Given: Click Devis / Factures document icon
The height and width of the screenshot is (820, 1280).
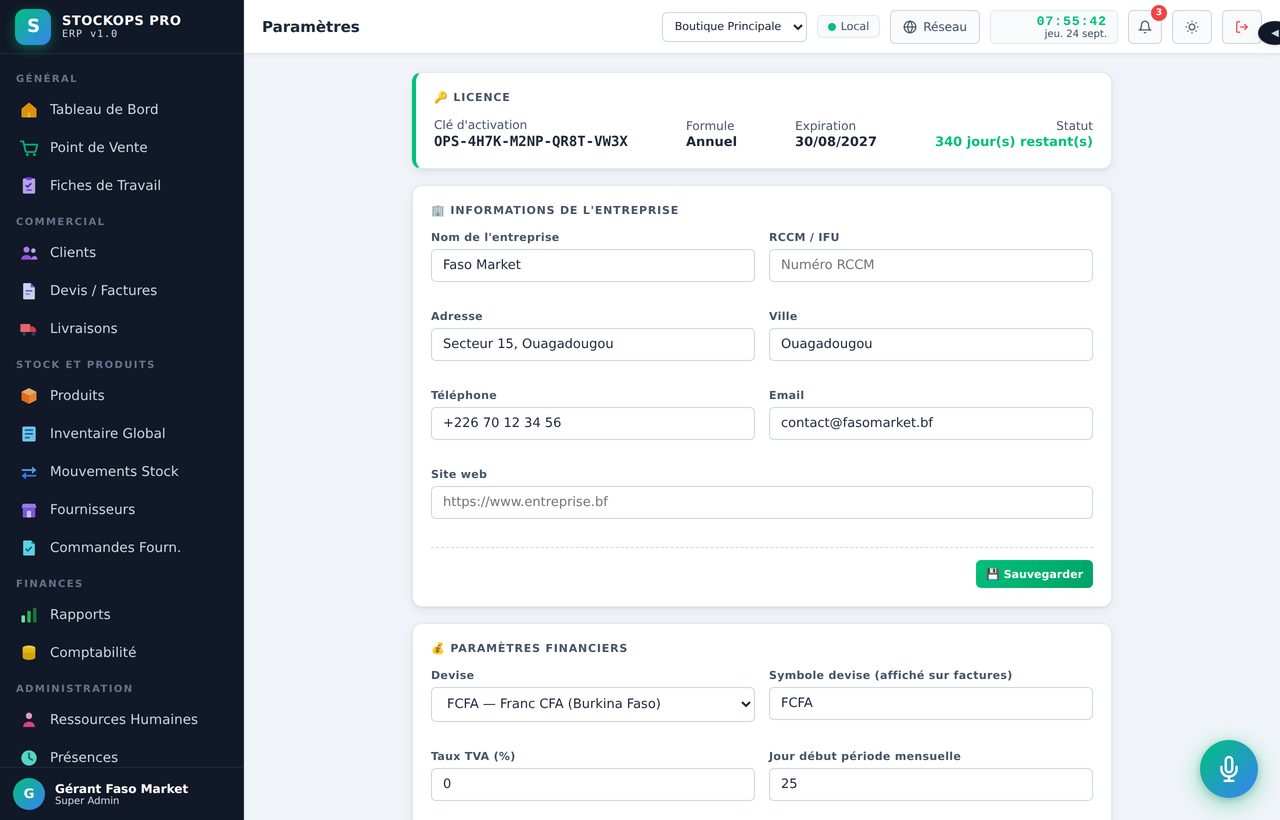Looking at the screenshot, I should coord(29,291).
